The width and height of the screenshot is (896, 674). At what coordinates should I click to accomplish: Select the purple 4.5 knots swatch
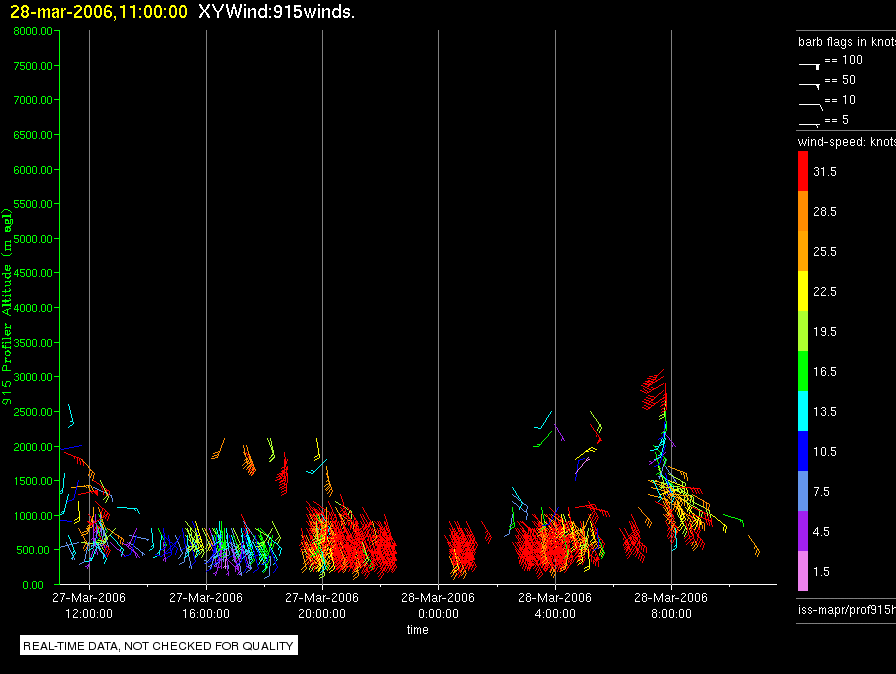pos(803,531)
